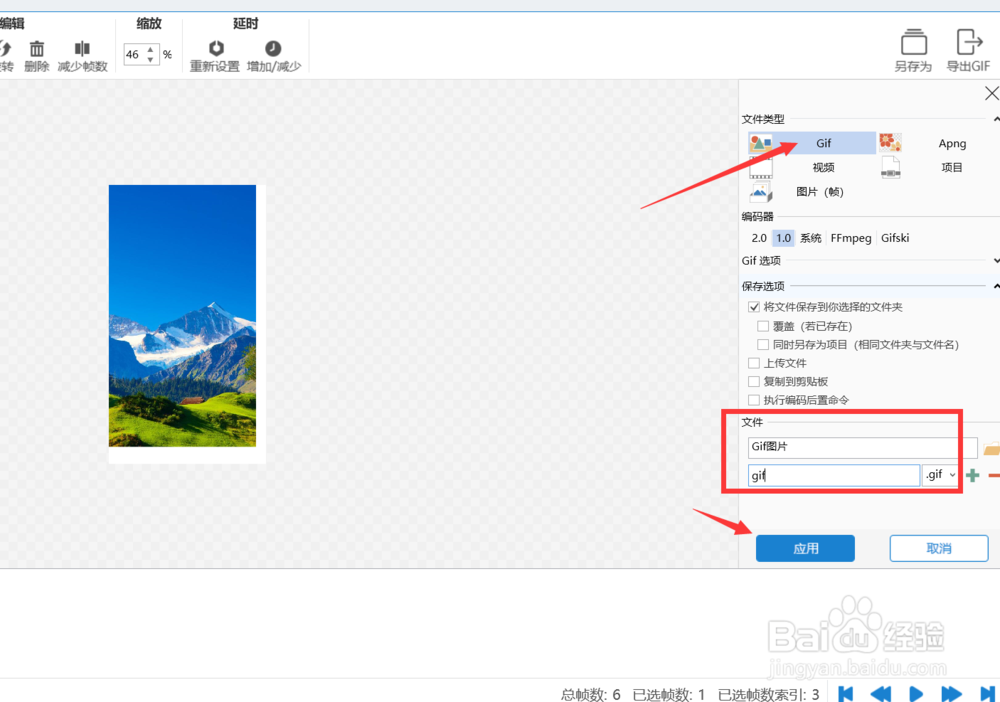Click the red minus icon beside filename

tap(994, 475)
